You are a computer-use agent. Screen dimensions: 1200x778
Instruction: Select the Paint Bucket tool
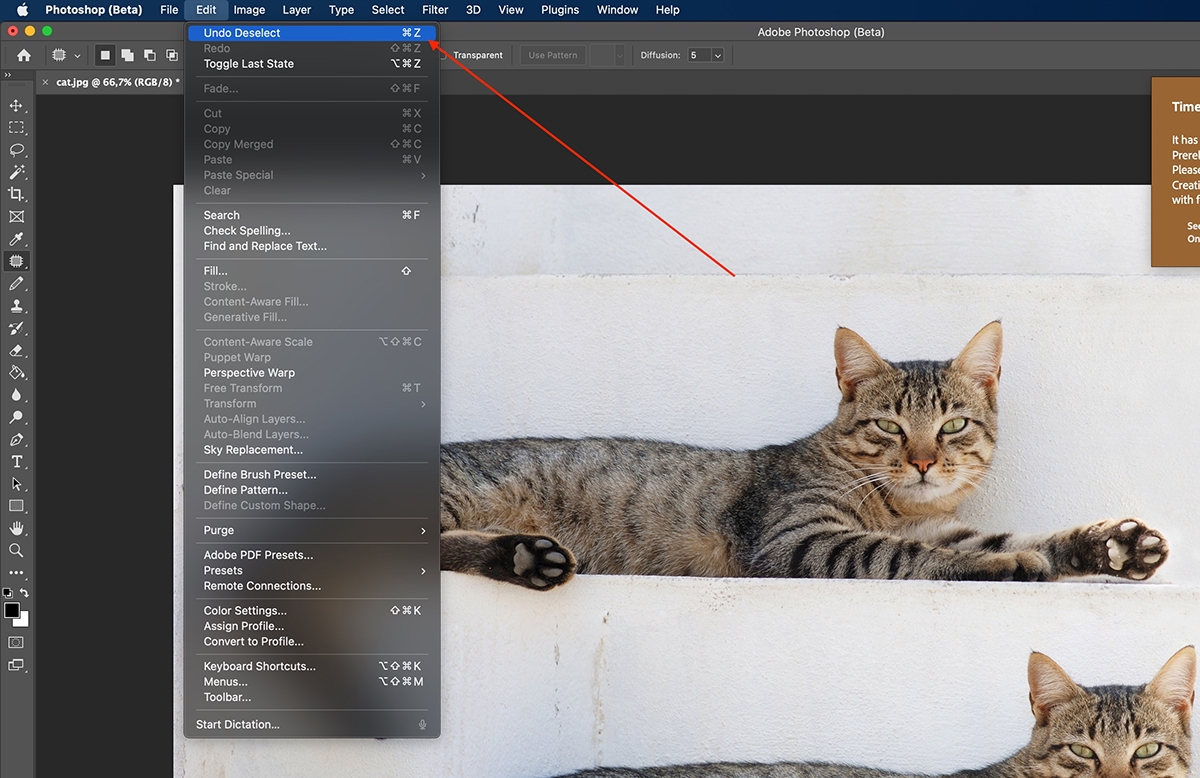point(16,372)
